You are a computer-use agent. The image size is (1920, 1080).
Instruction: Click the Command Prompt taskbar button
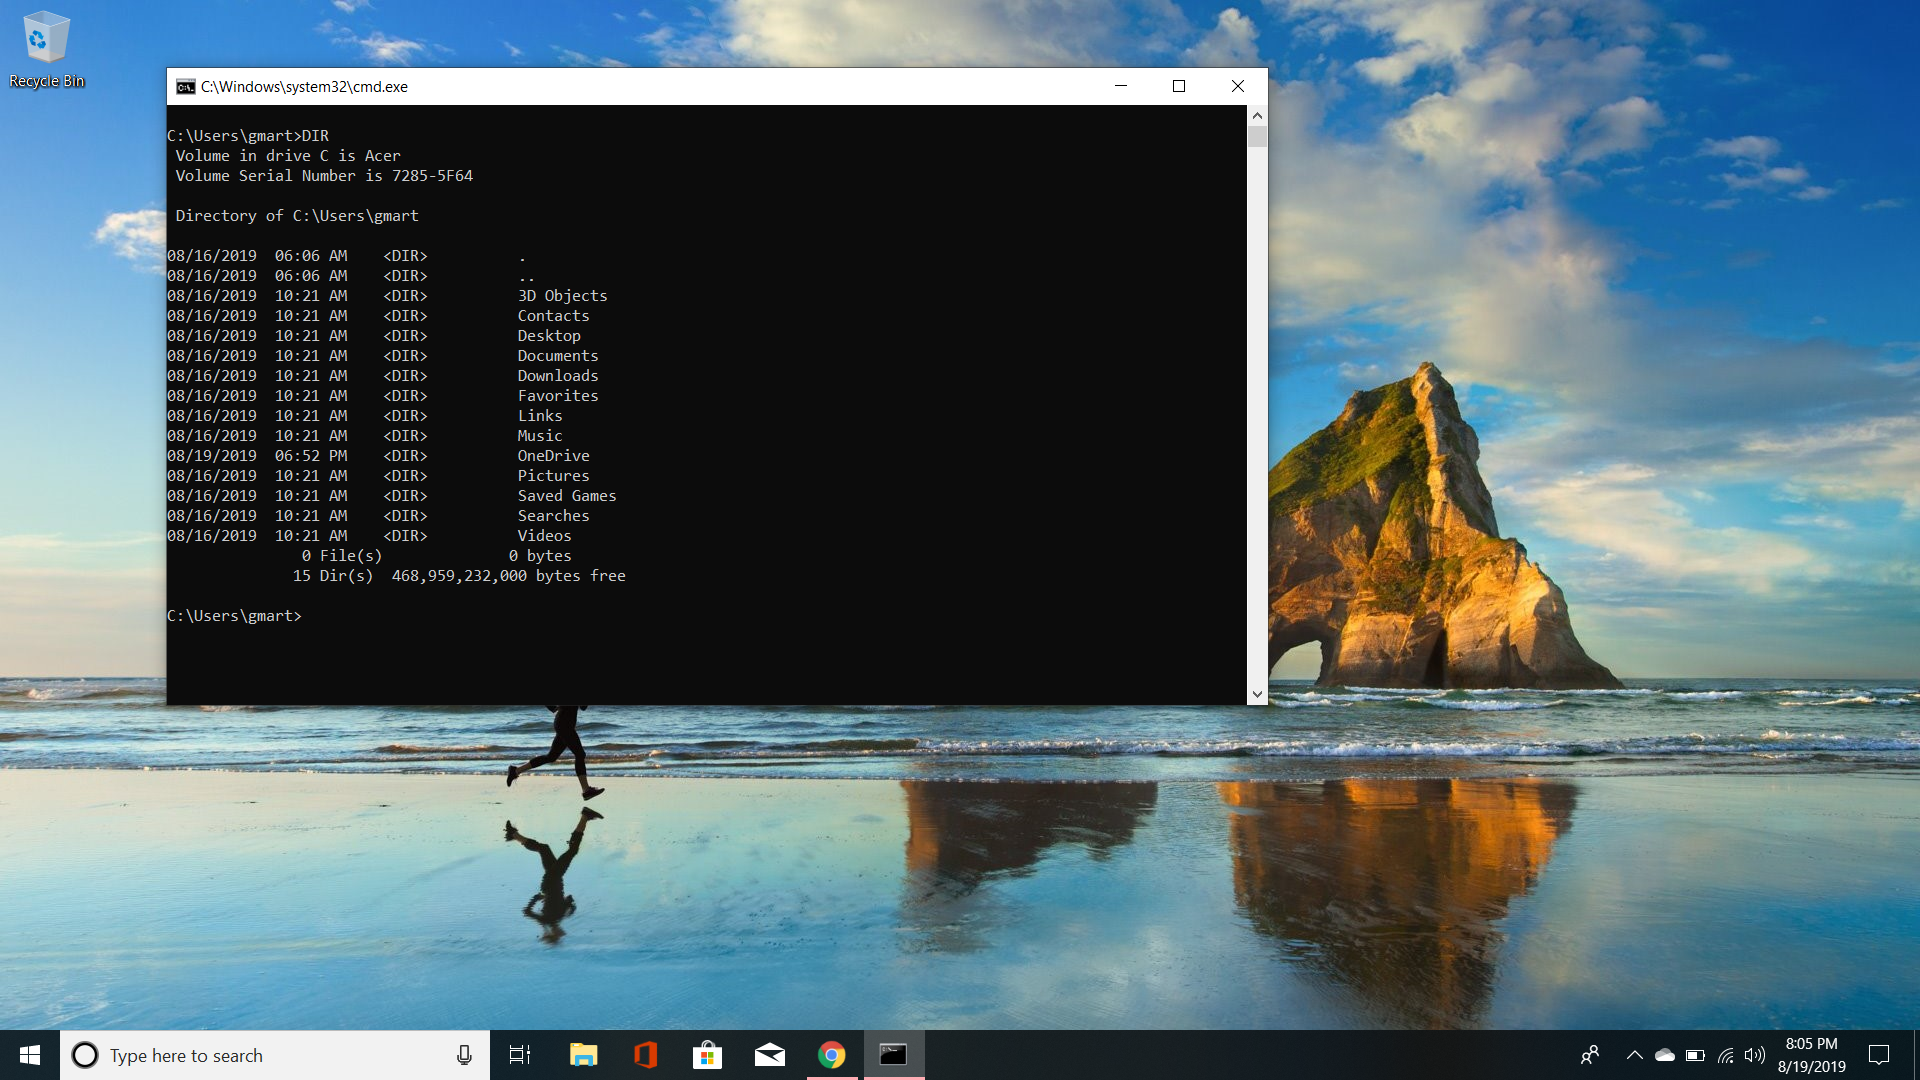pos(893,1055)
